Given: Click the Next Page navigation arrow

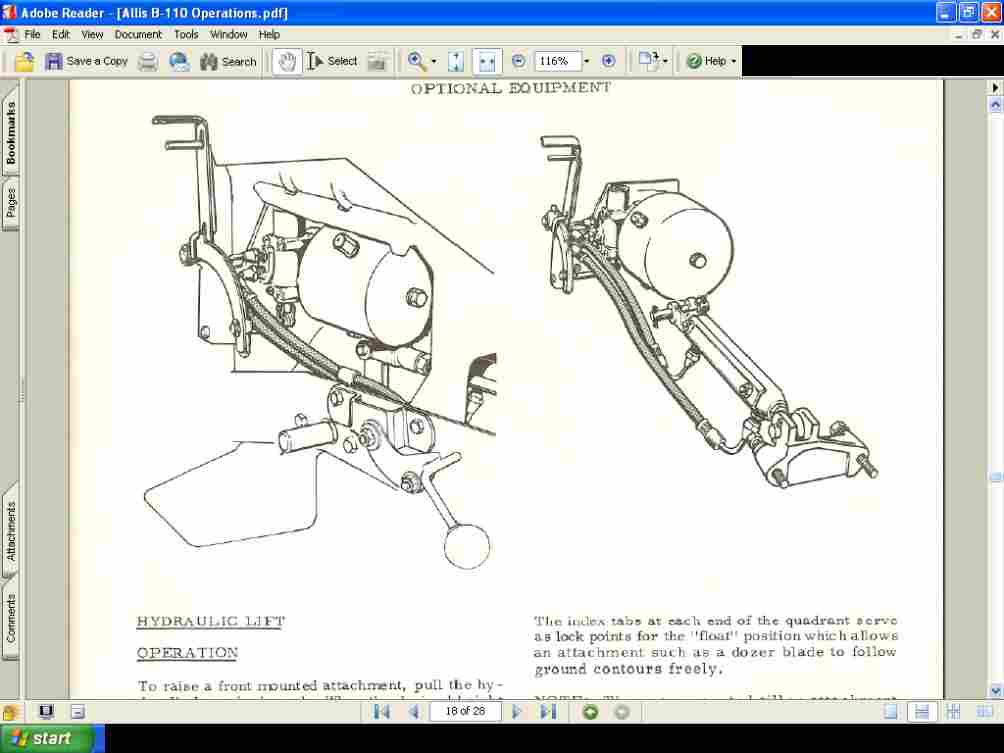Looking at the screenshot, I should tap(517, 711).
